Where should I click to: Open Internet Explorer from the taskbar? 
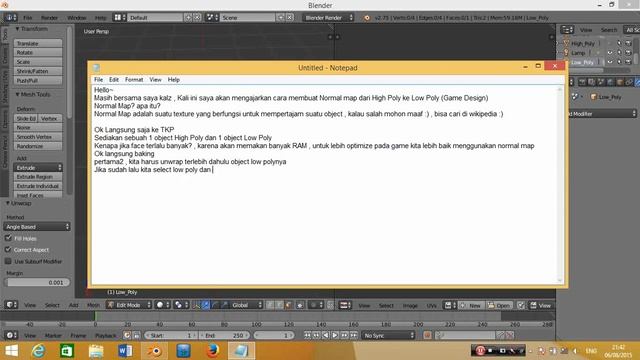click(x=38, y=351)
